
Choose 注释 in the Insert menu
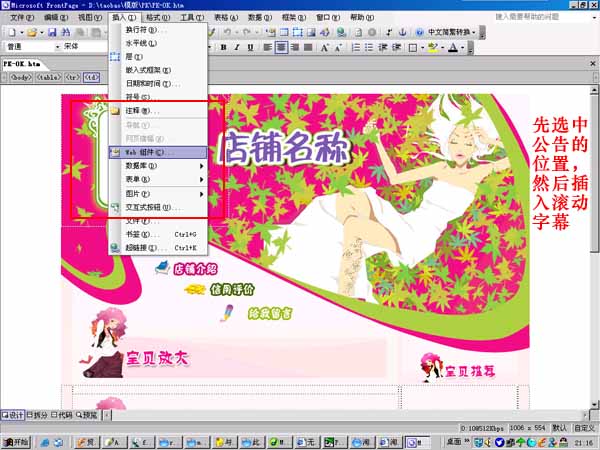(x=158, y=111)
